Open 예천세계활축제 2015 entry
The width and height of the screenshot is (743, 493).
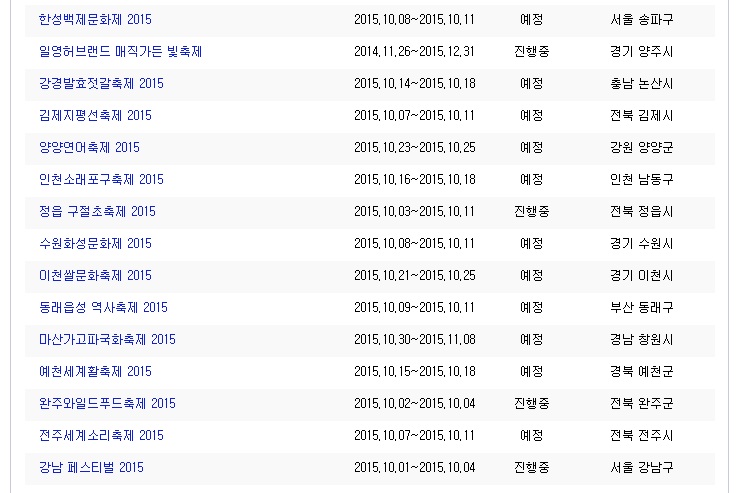tap(95, 371)
